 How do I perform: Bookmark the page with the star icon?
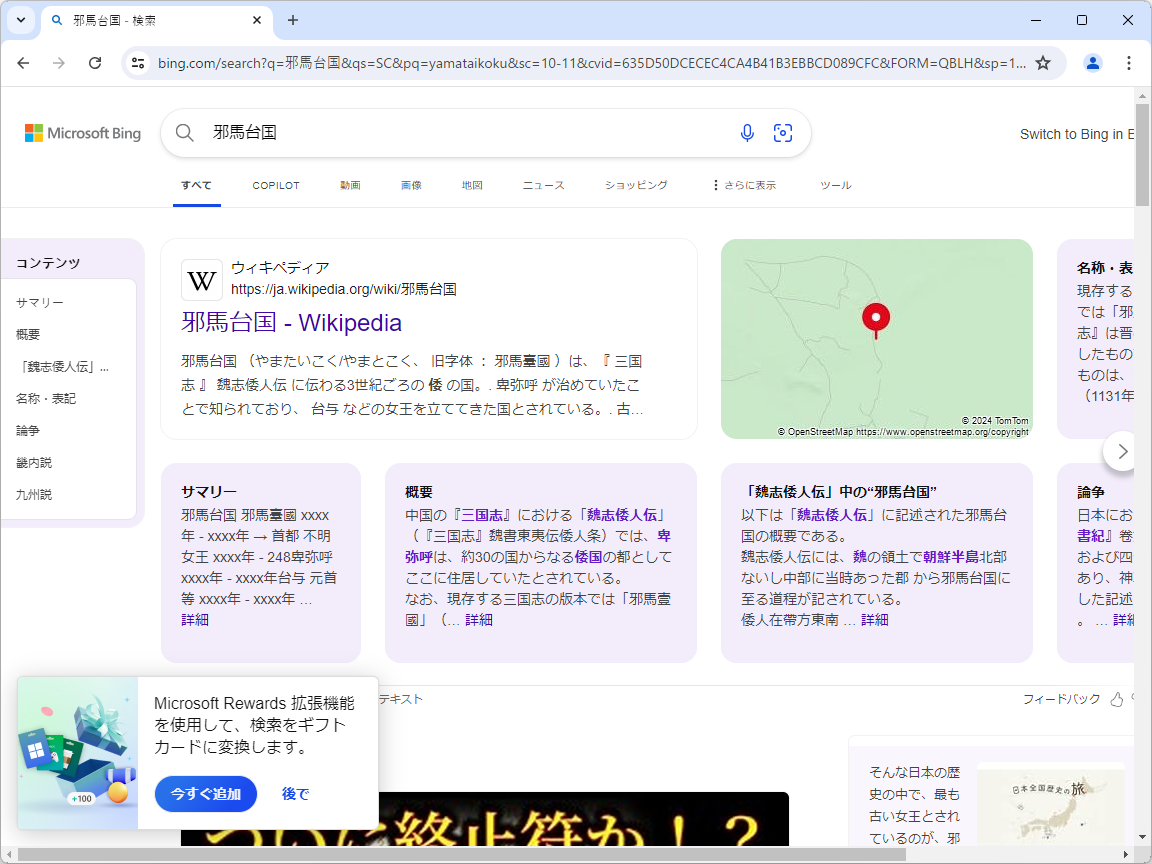tap(1043, 62)
